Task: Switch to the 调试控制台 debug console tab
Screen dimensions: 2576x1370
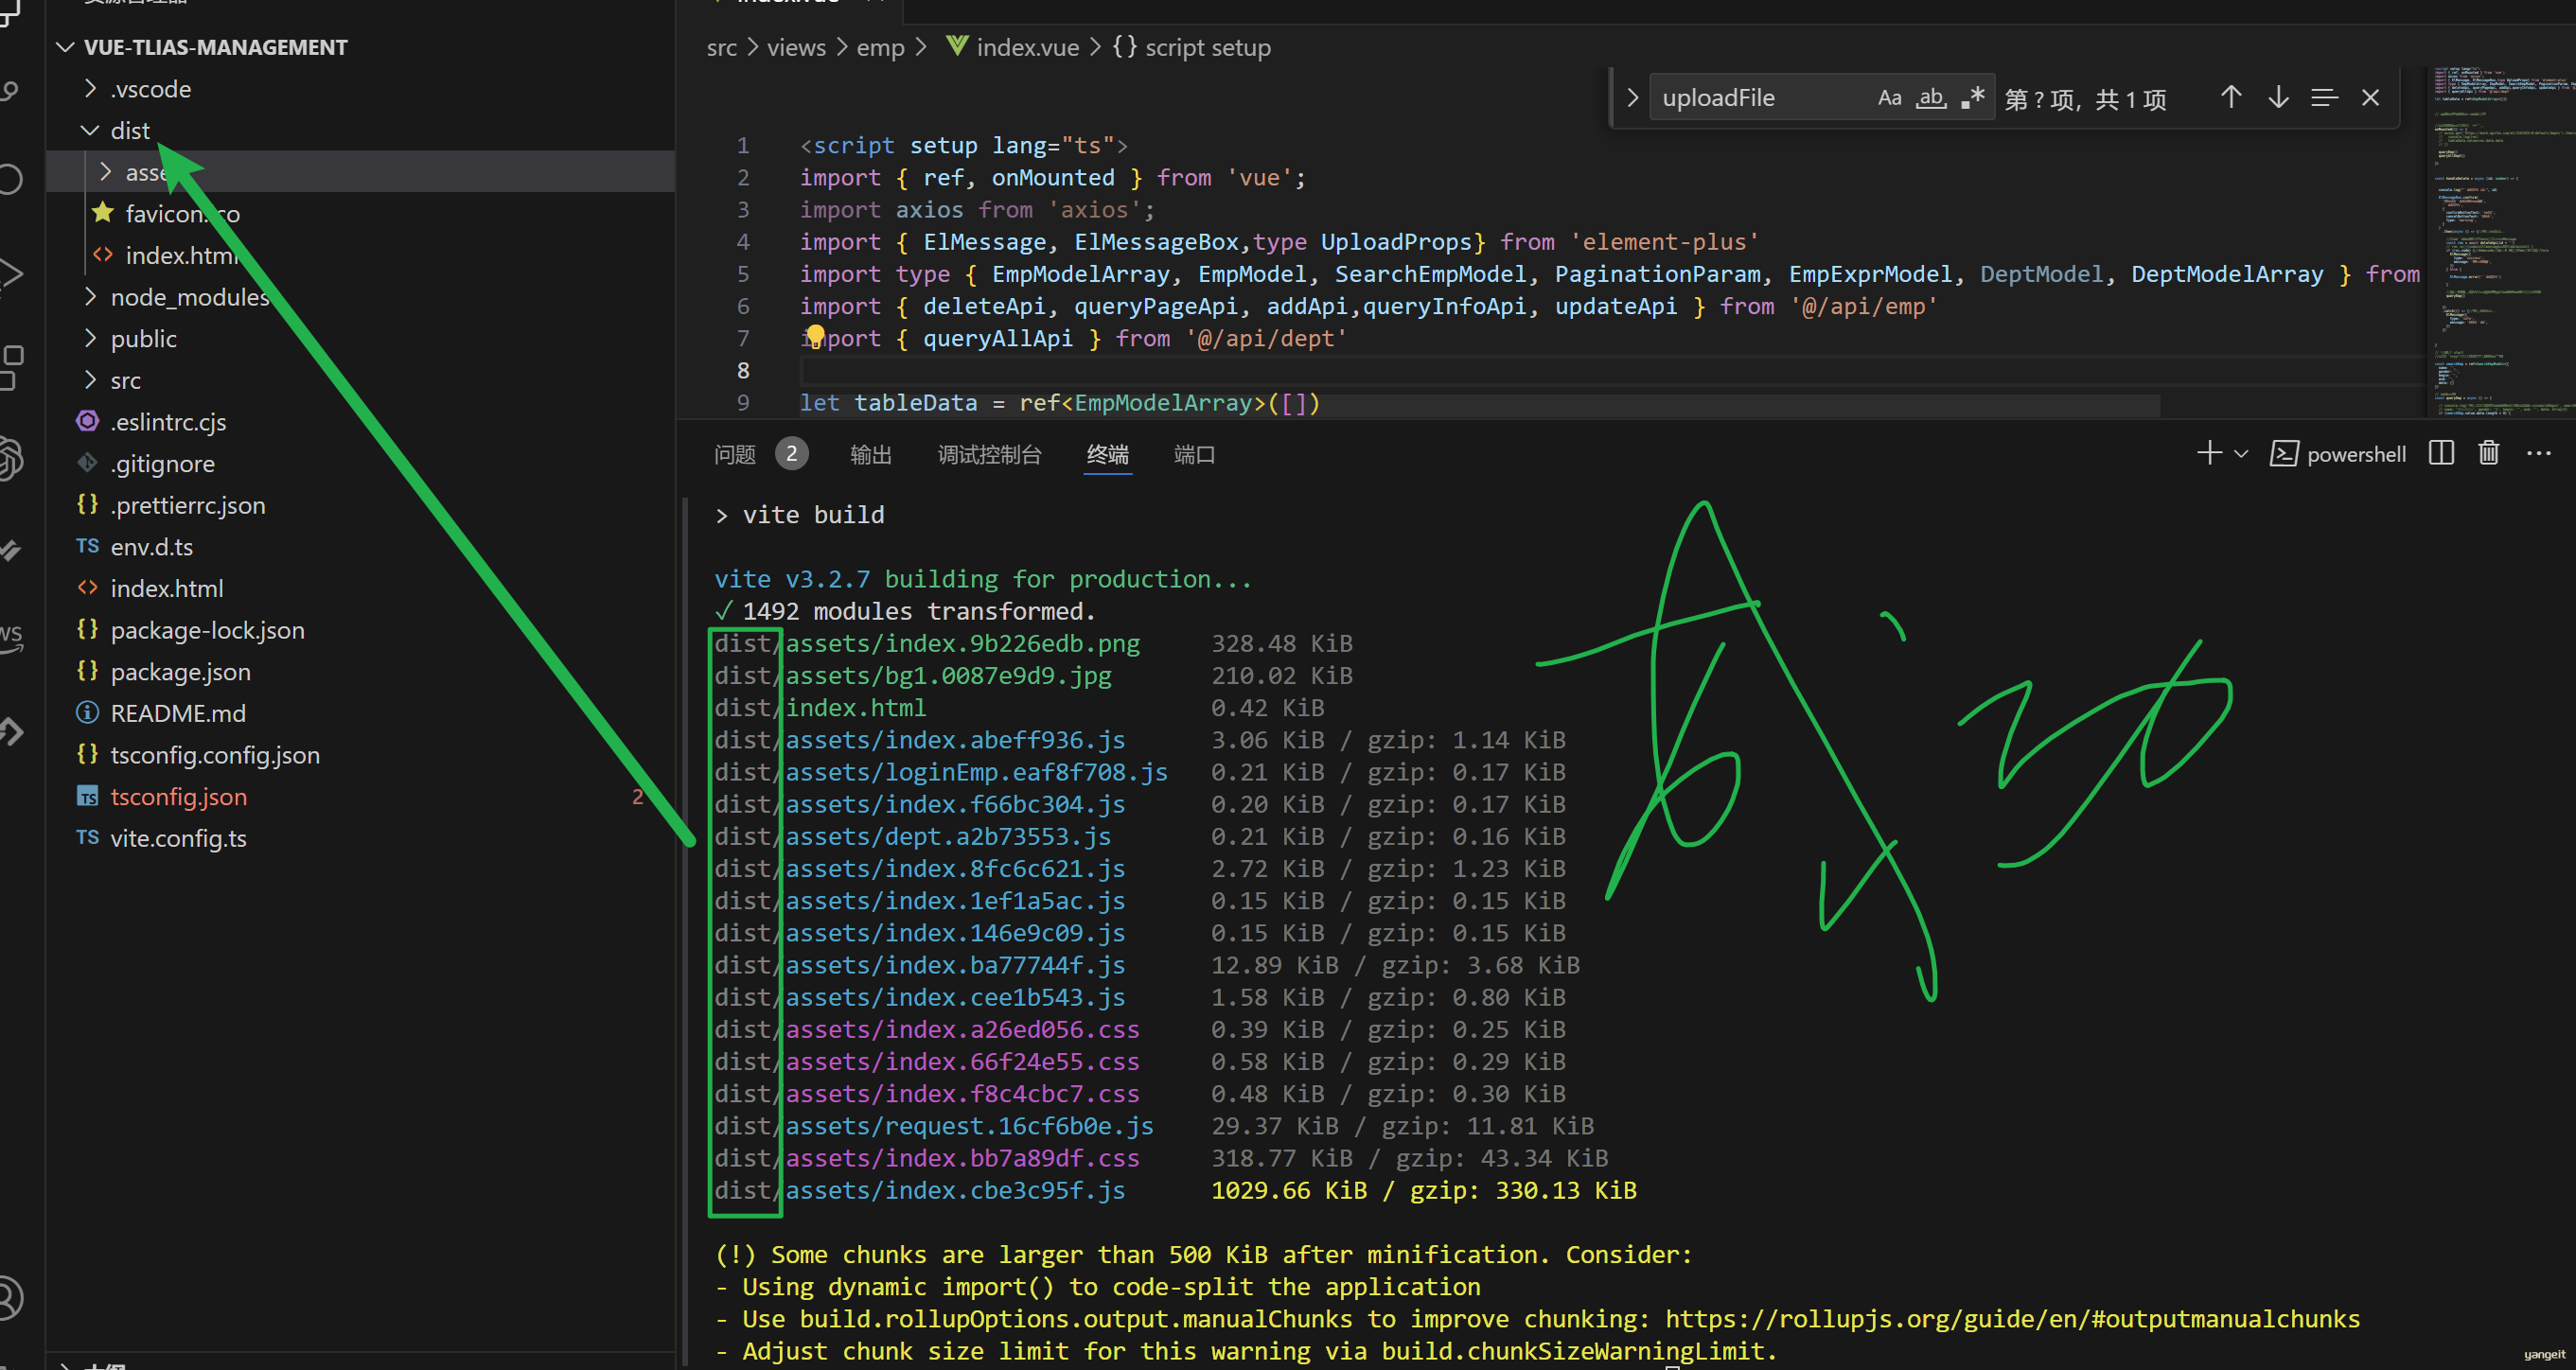Action: pos(989,454)
